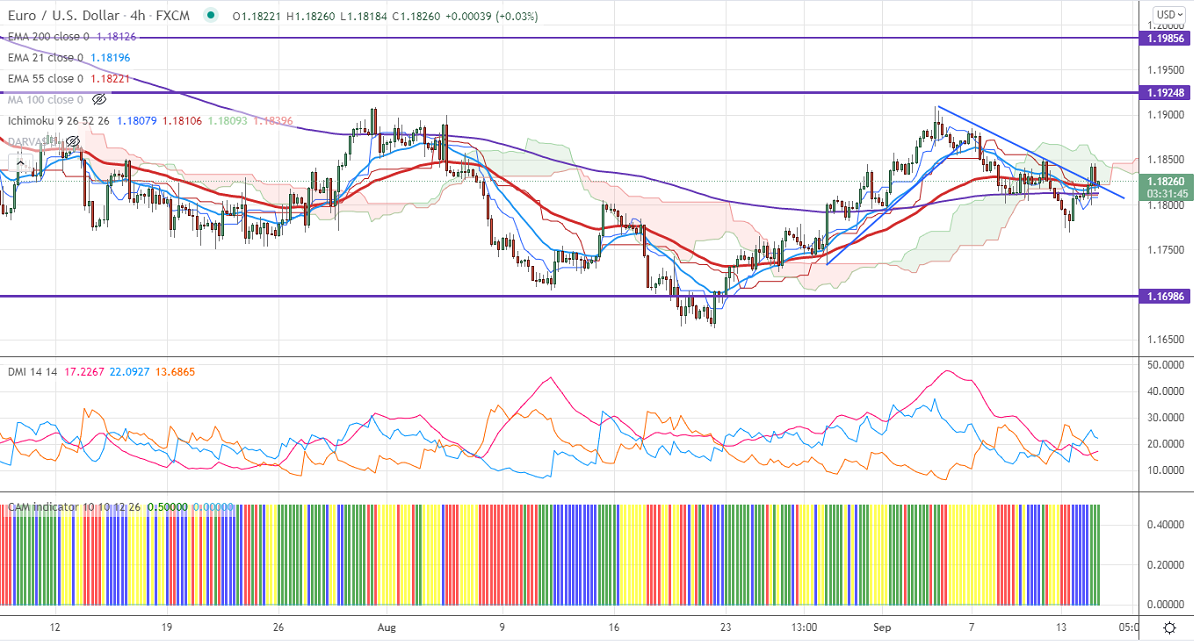Click the 1.19248 horizontal line price label
The height and width of the screenshot is (641, 1194).
pyautogui.click(x=1165, y=93)
